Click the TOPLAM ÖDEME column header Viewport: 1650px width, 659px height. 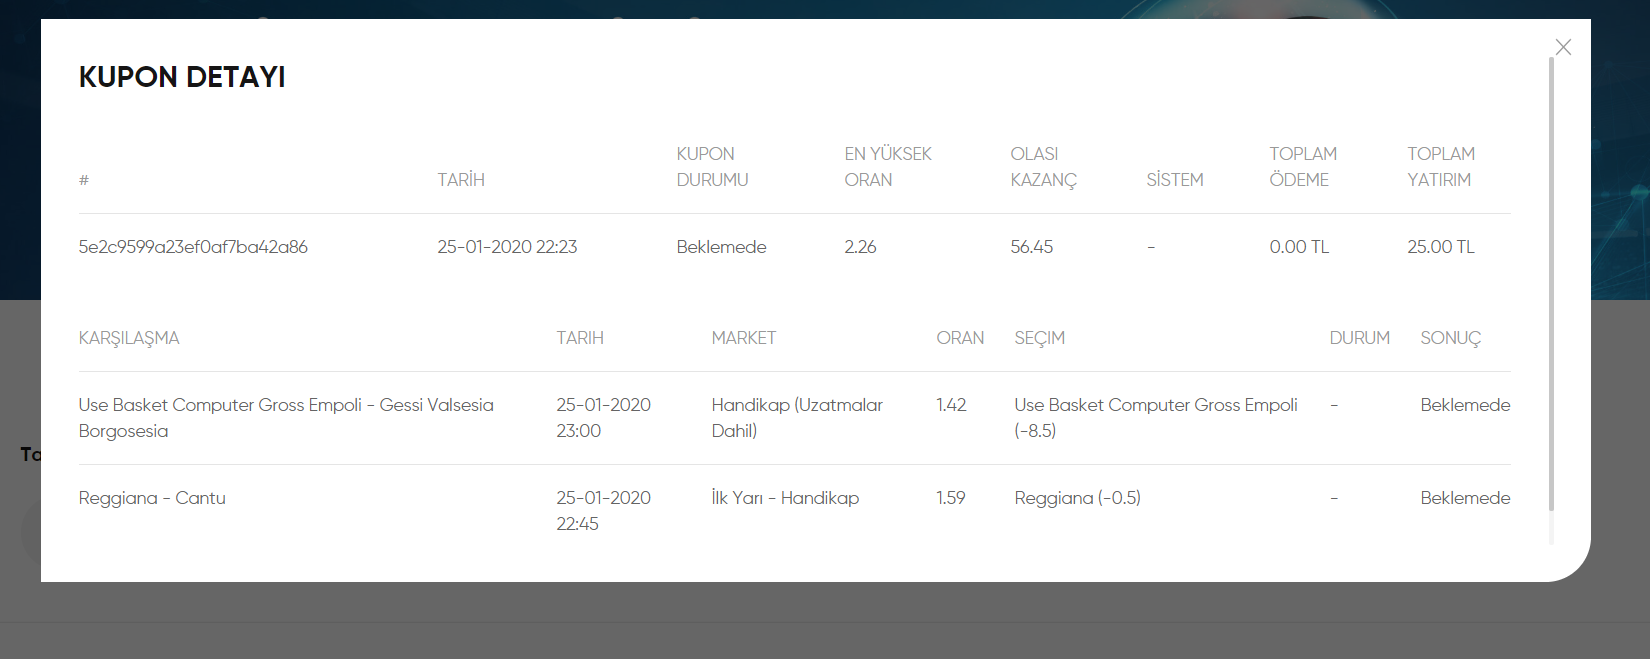(1303, 167)
